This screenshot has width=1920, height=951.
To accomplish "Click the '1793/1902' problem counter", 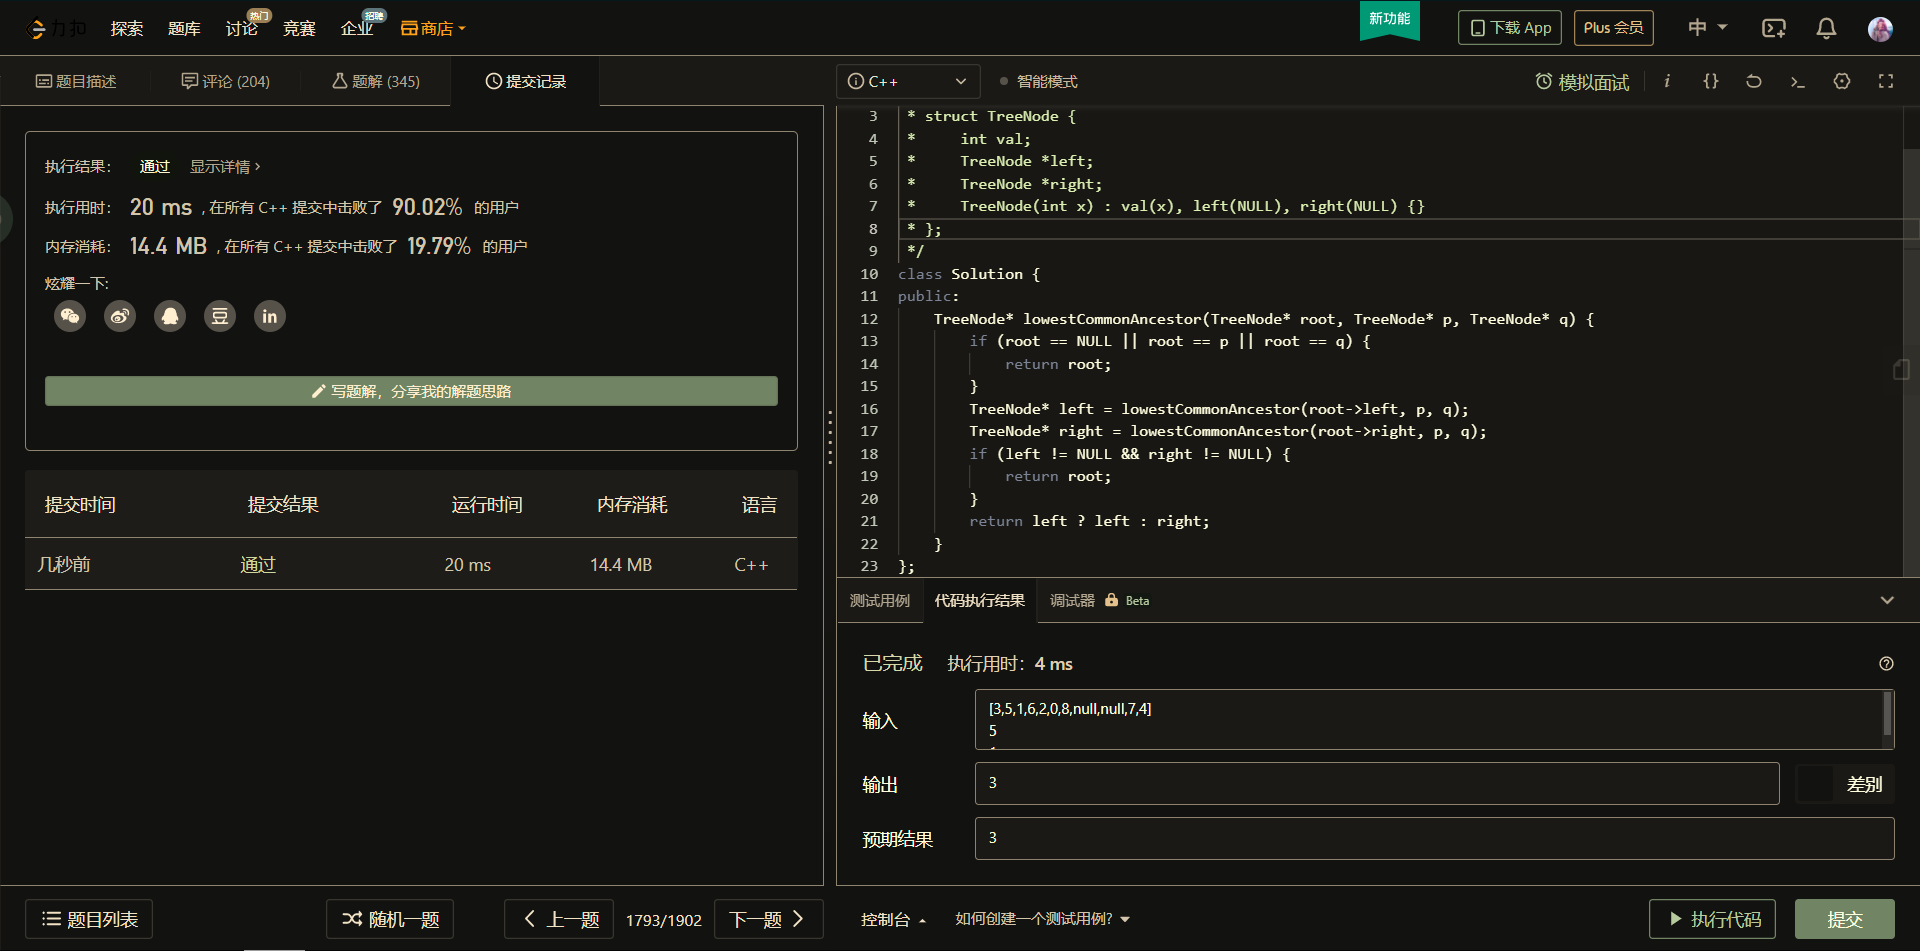I will (664, 920).
